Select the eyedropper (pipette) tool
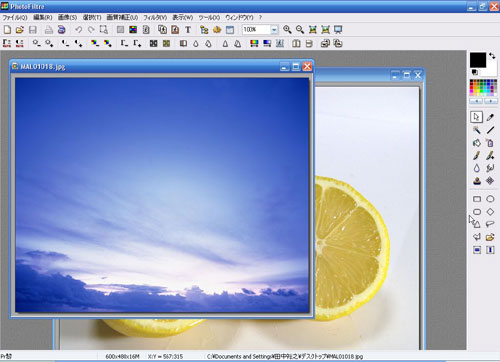500x362 pixels. click(x=490, y=117)
